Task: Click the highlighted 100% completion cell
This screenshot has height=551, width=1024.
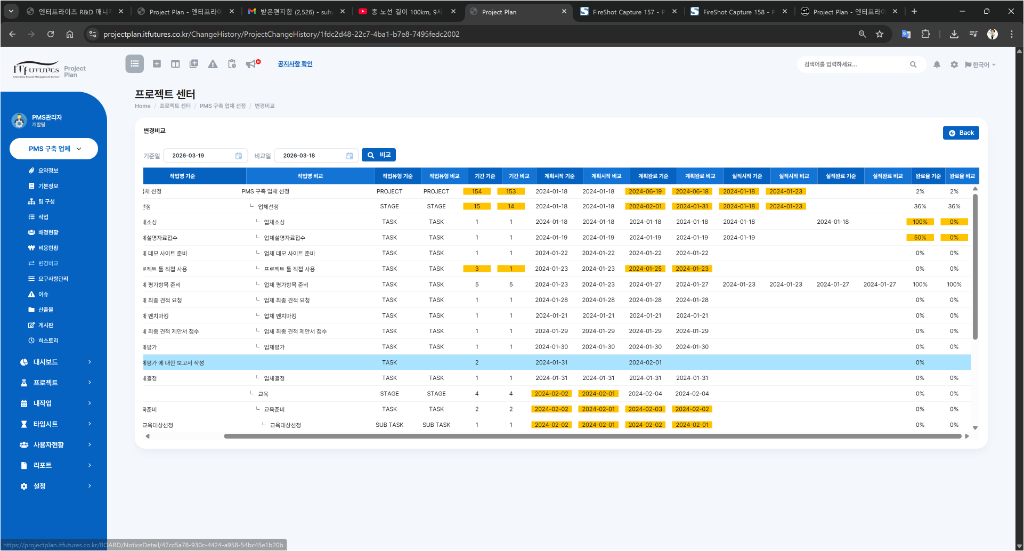Action: pos(920,222)
